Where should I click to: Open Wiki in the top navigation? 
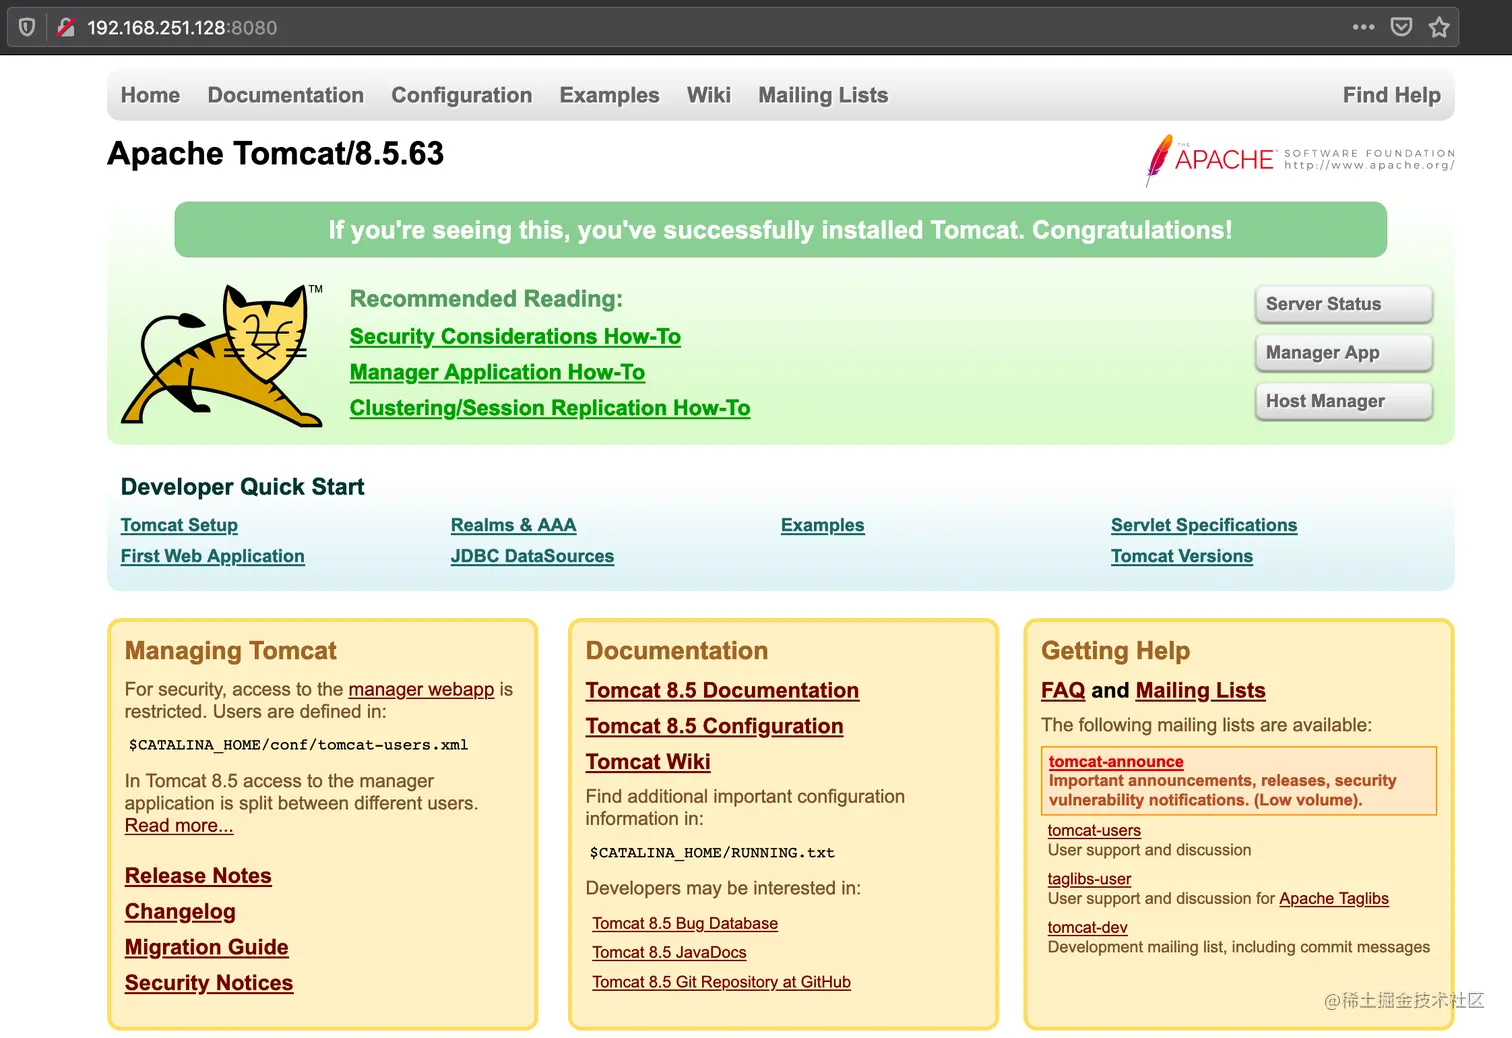tap(708, 95)
